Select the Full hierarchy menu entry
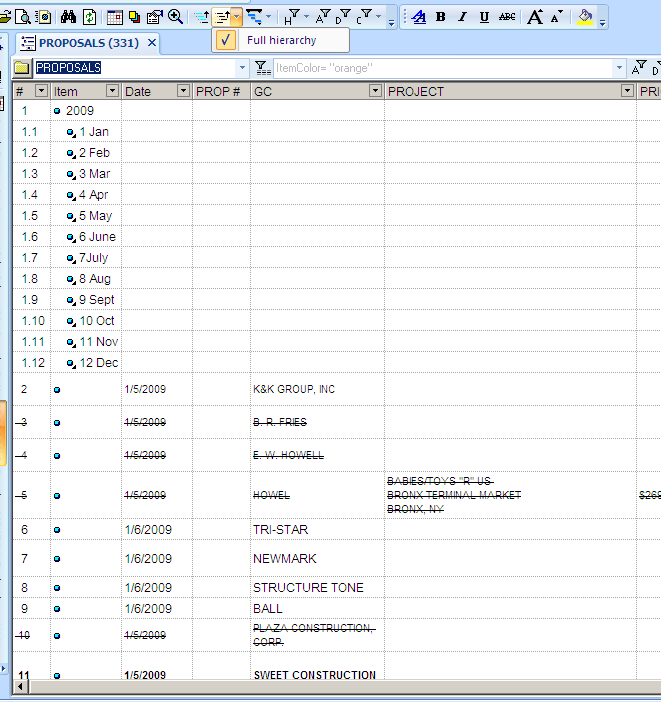The width and height of the screenshot is (661, 702). [280, 40]
